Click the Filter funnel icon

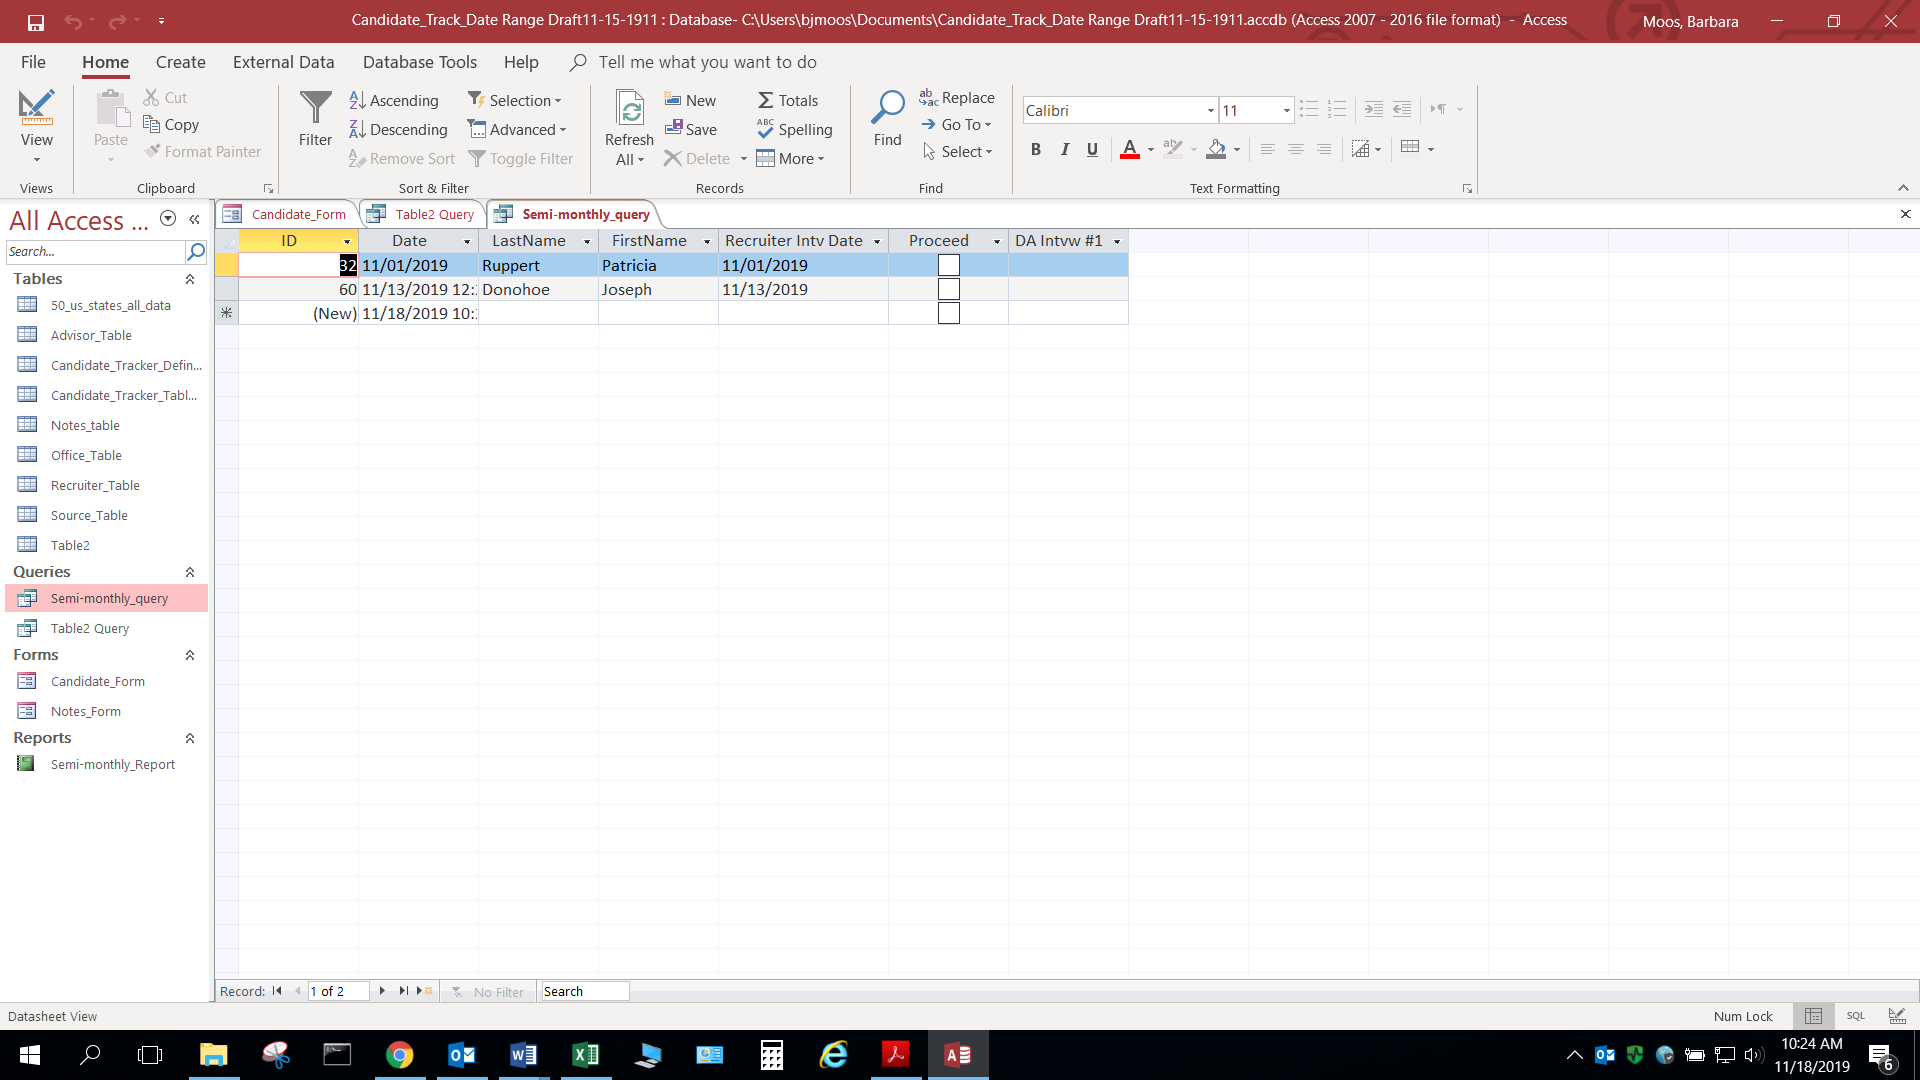(x=315, y=108)
